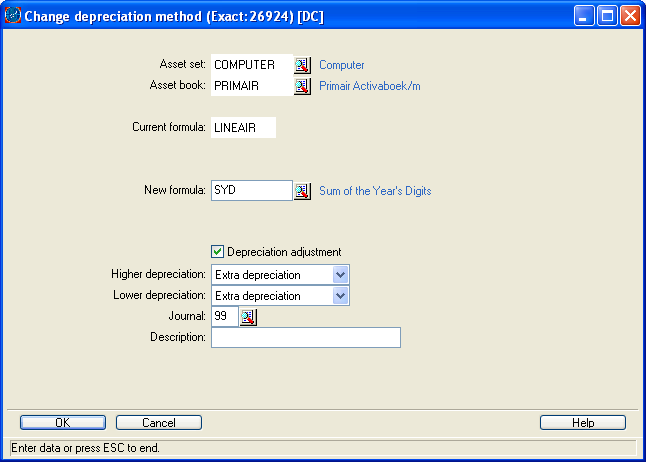
Task: Open the Asset set lookup icon
Action: (302, 65)
